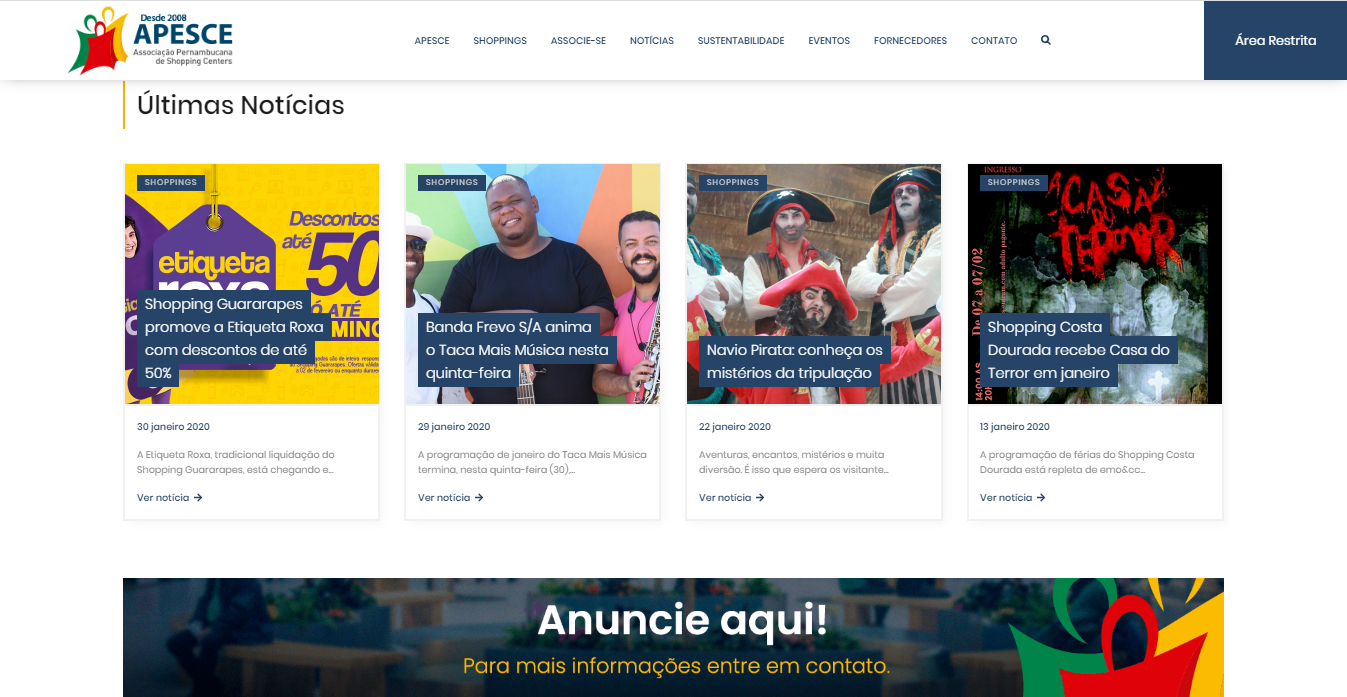Open Navio Pirata news image
1347x697 pixels.
(814, 284)
